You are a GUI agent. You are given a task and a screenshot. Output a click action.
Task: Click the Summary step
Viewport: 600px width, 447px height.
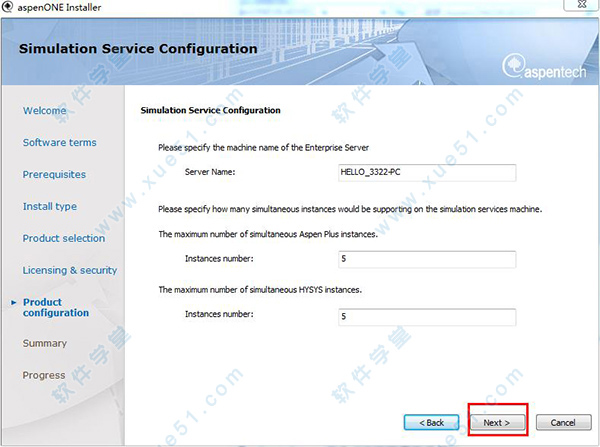45,343
